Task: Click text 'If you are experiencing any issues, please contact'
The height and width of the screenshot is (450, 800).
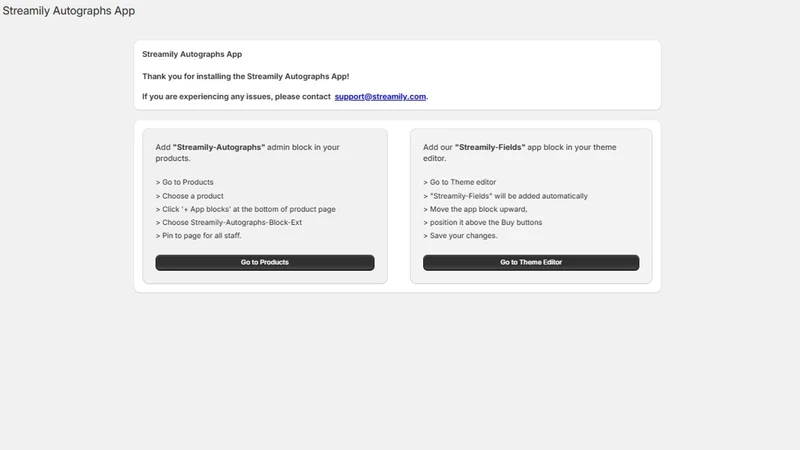Action: (236, 96)
